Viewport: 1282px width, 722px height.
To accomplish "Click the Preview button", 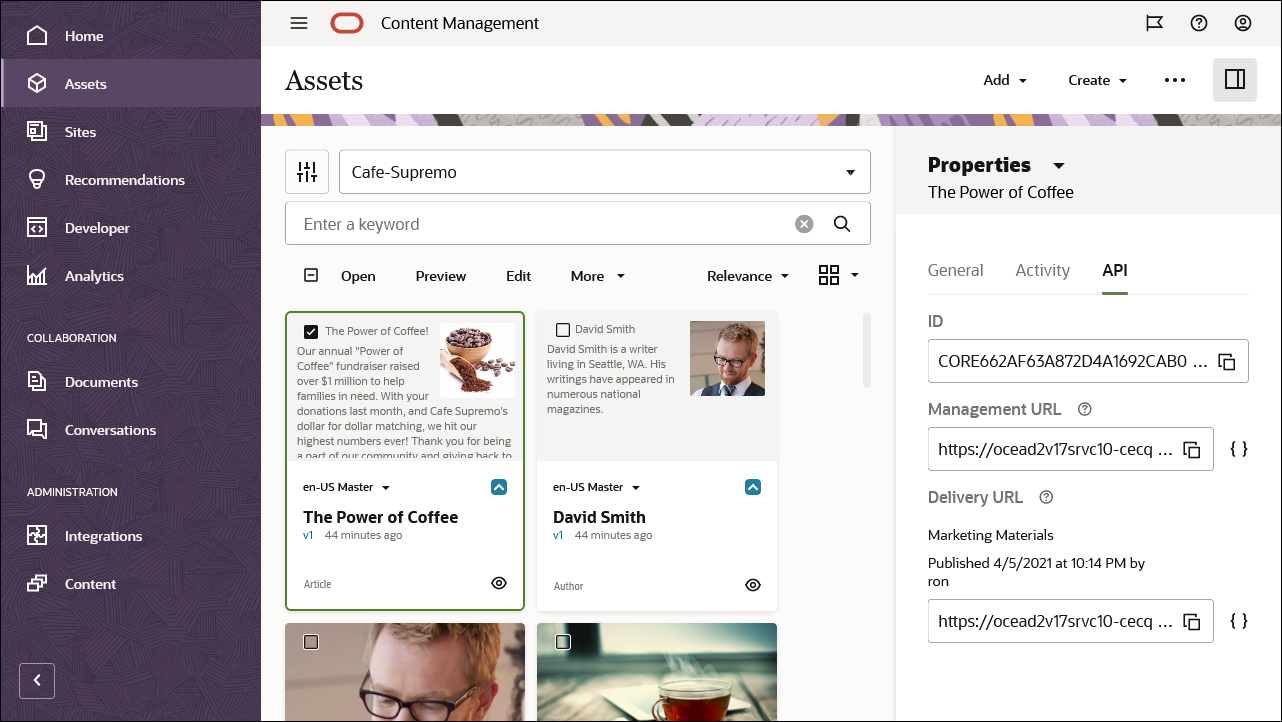I will point(441,276).
